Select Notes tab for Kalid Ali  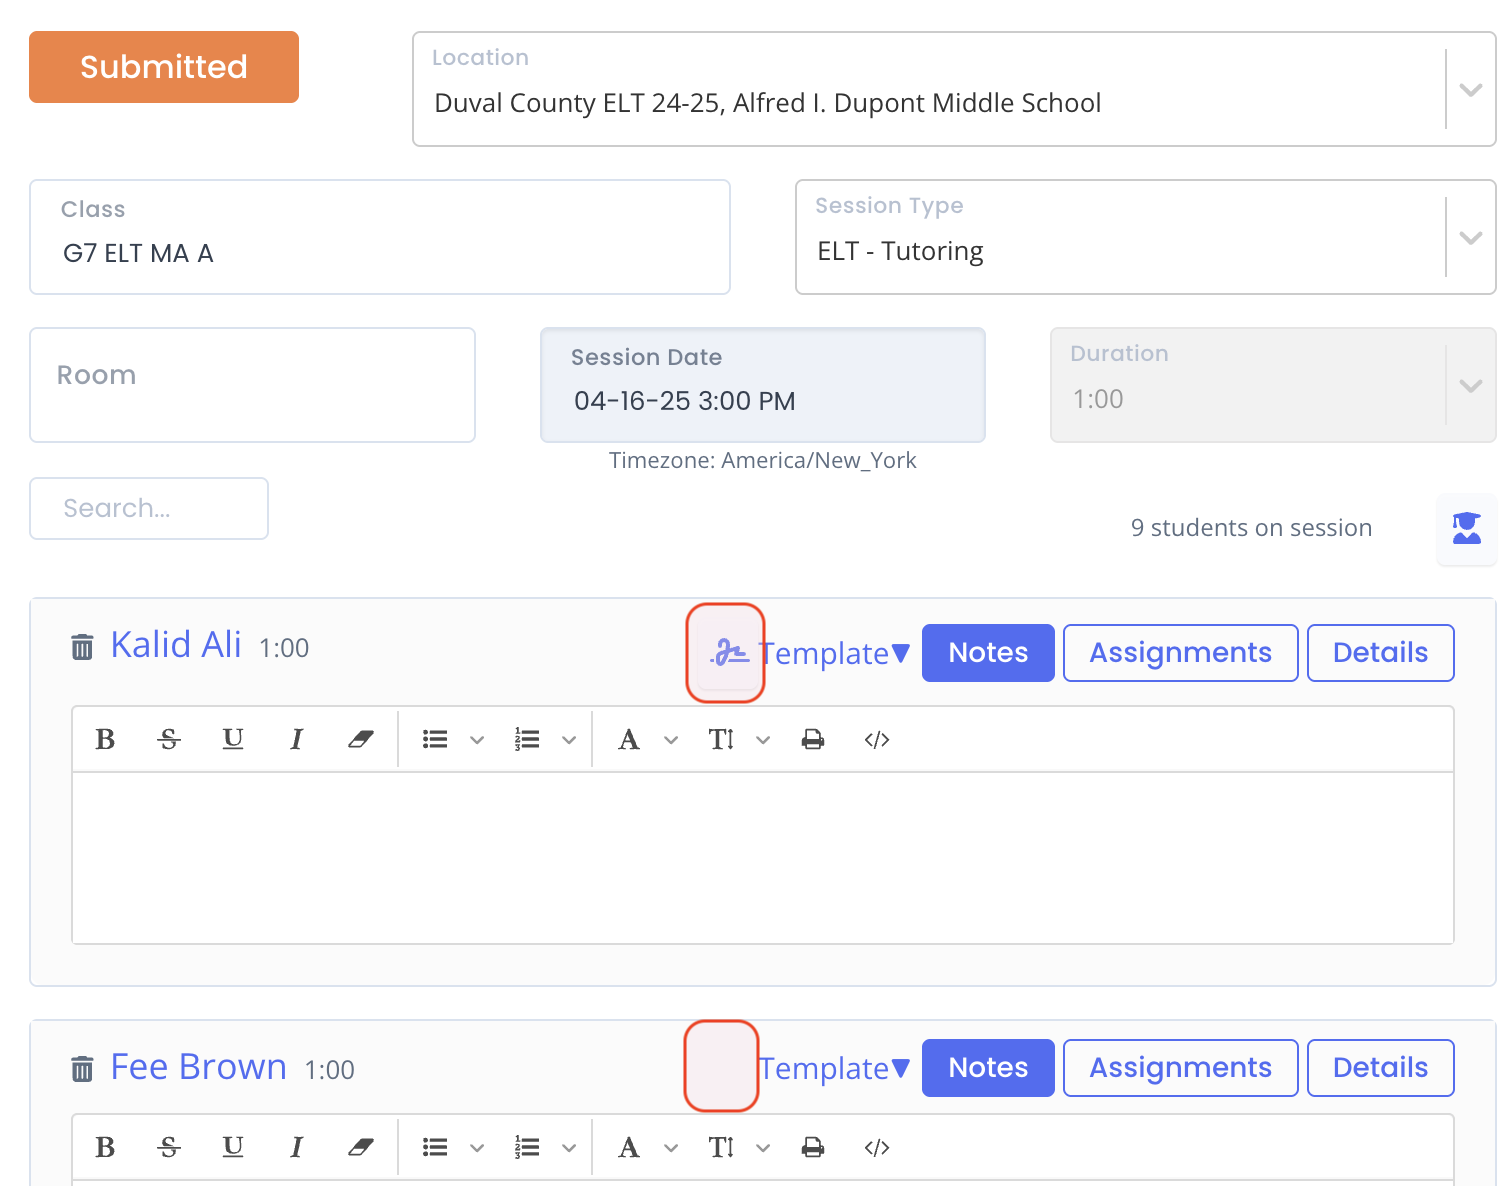[988, 653]
